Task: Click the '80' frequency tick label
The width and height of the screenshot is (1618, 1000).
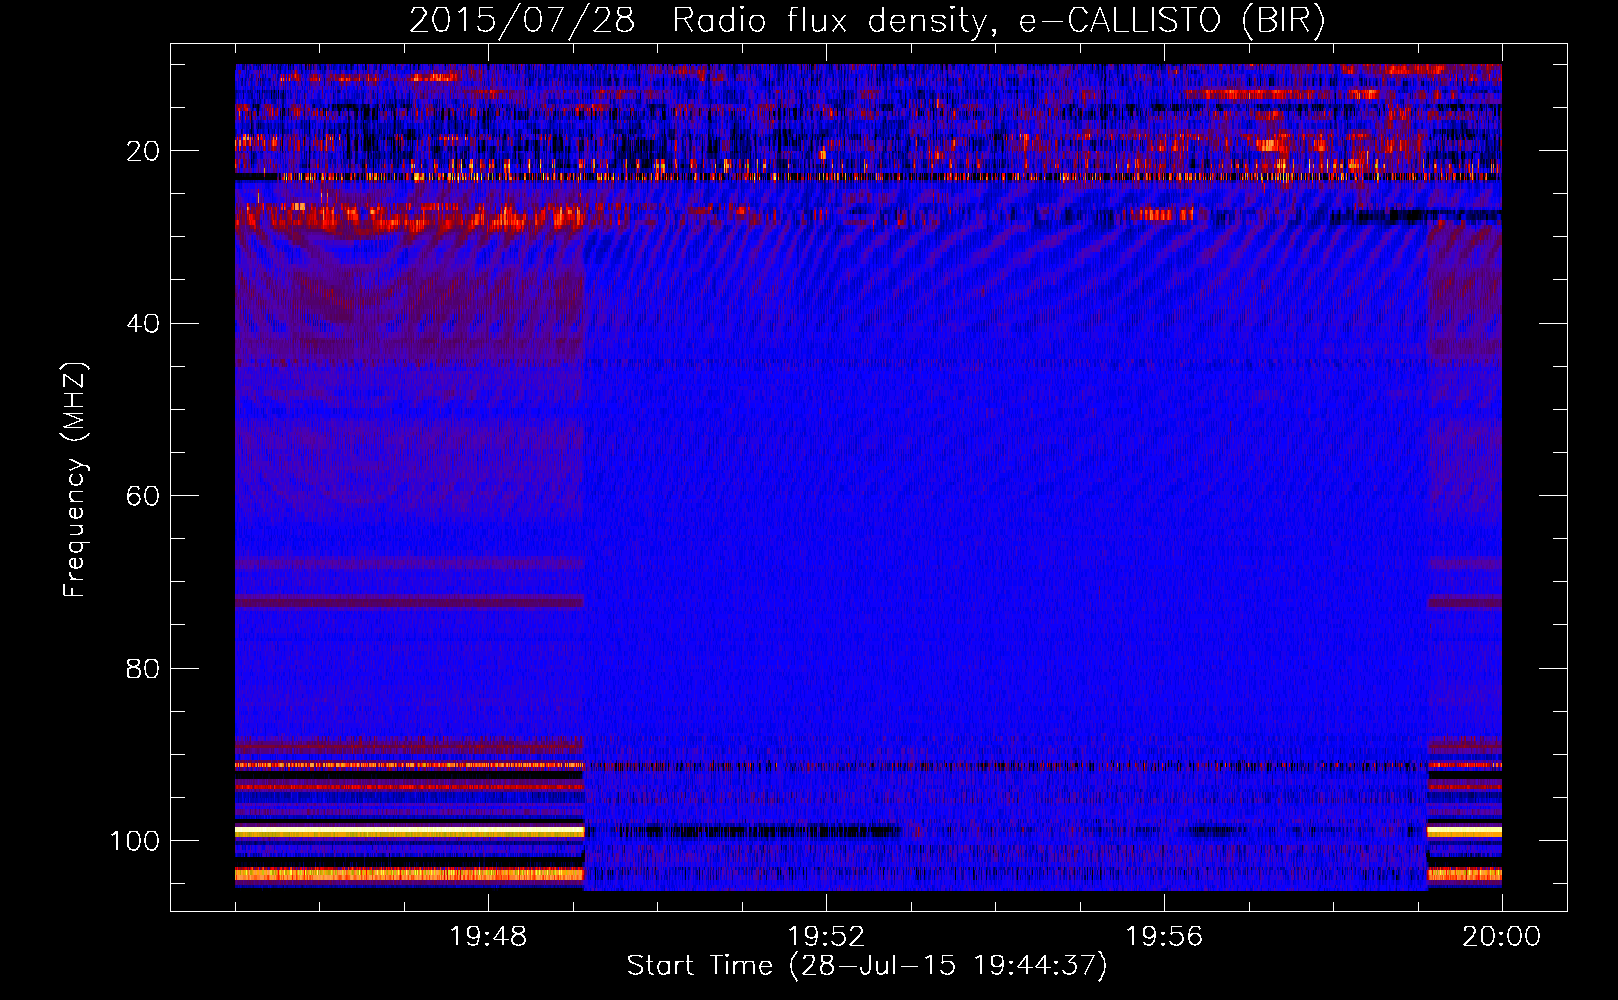Action: (143, 668)
